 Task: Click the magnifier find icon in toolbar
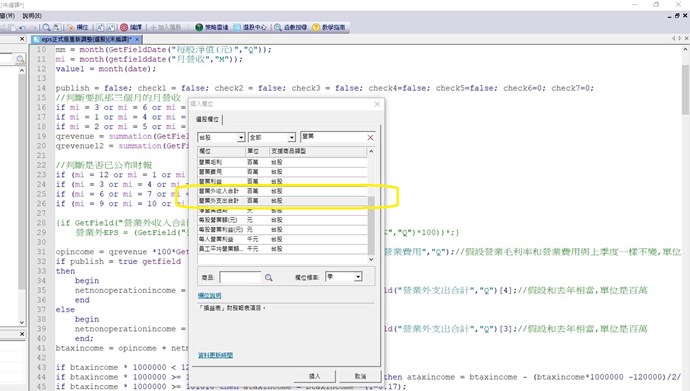tap(46, 27)
